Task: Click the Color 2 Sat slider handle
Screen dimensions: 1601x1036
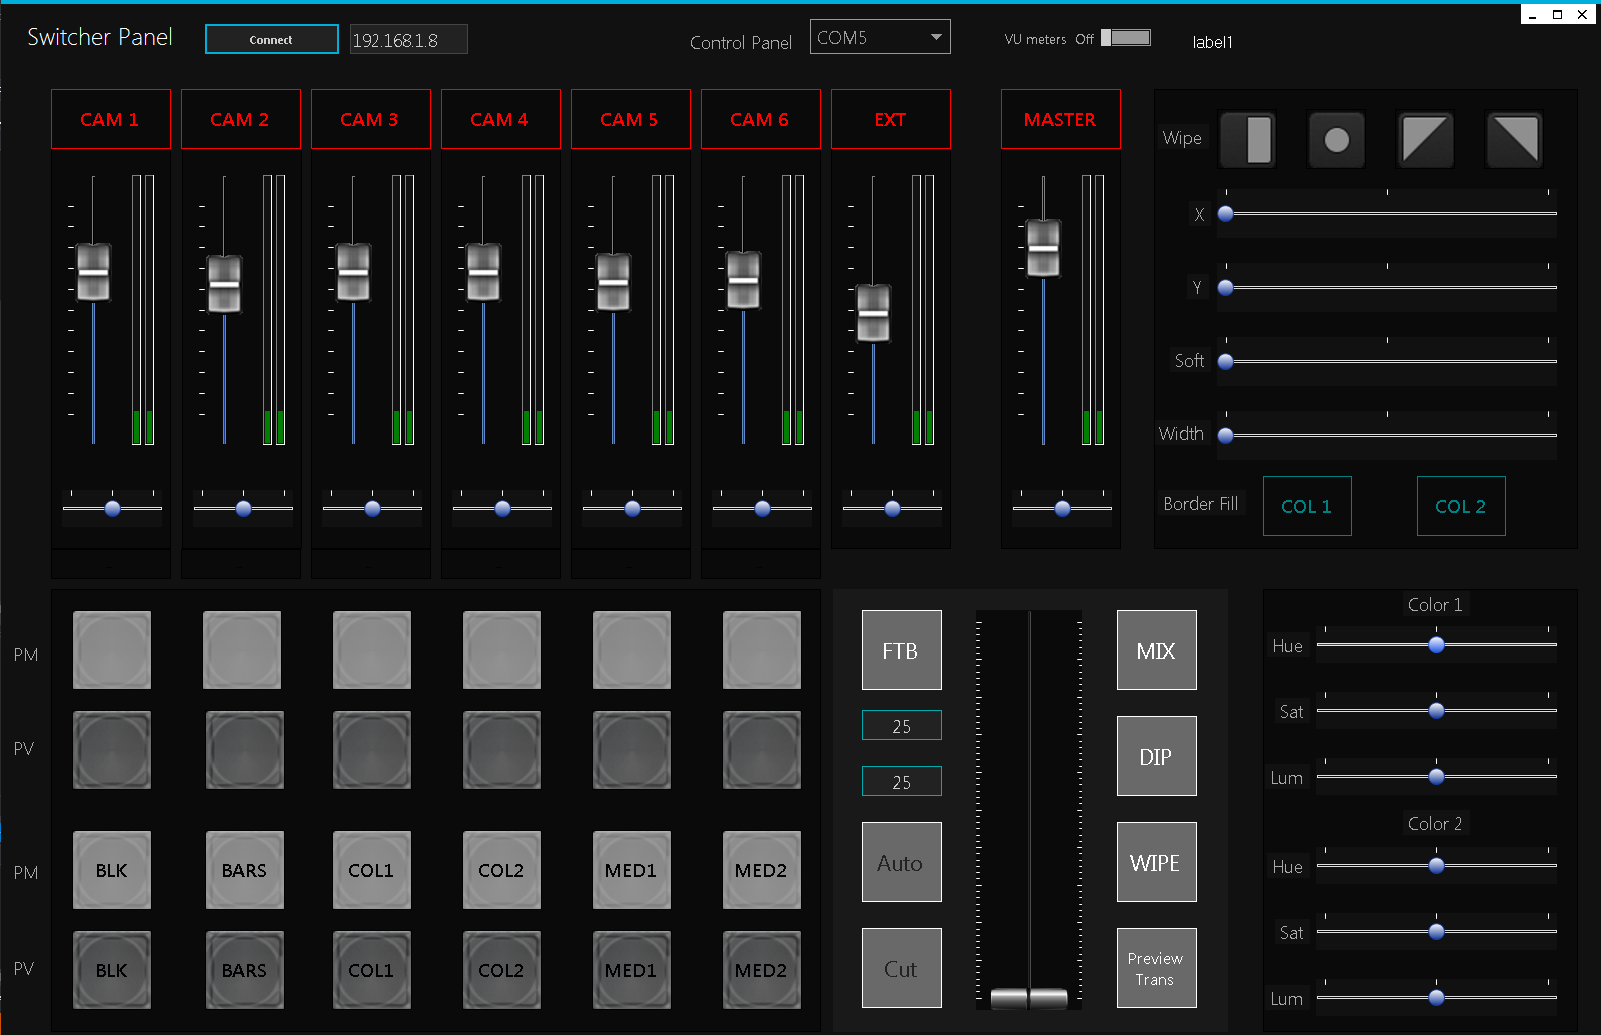Action: point(1436,932)
